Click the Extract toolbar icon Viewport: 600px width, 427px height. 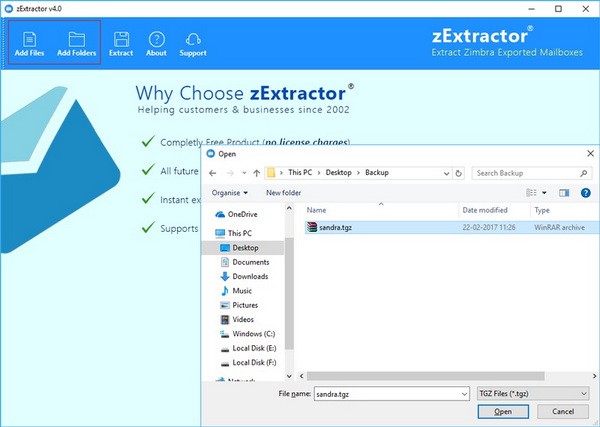pos(121,43)
